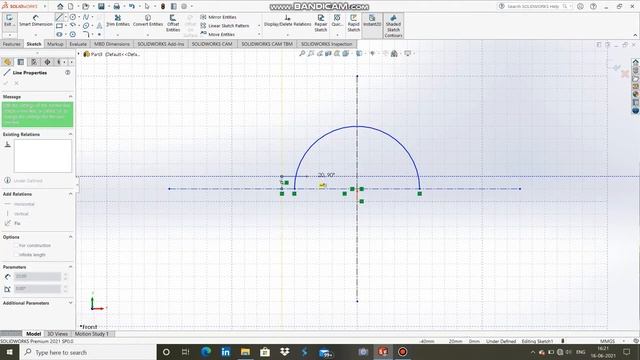The image size is (640, 360).
Task: Open the SOLIDWORKS Add-Ins tab
Action: (x=160, y=44)
